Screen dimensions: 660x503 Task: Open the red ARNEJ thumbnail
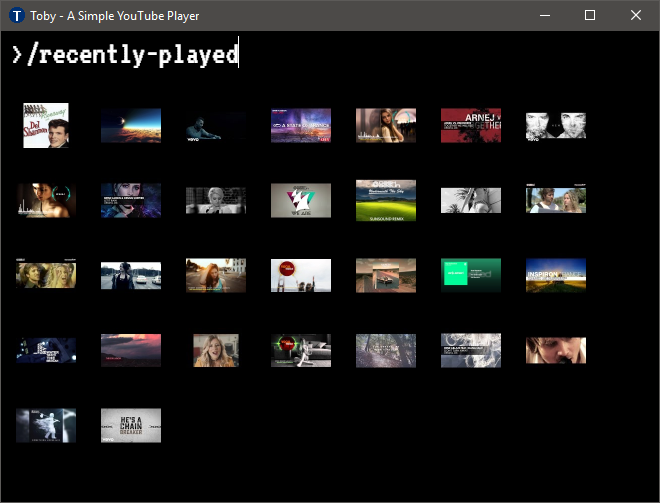pyautogui.click(x=471, y=125)
